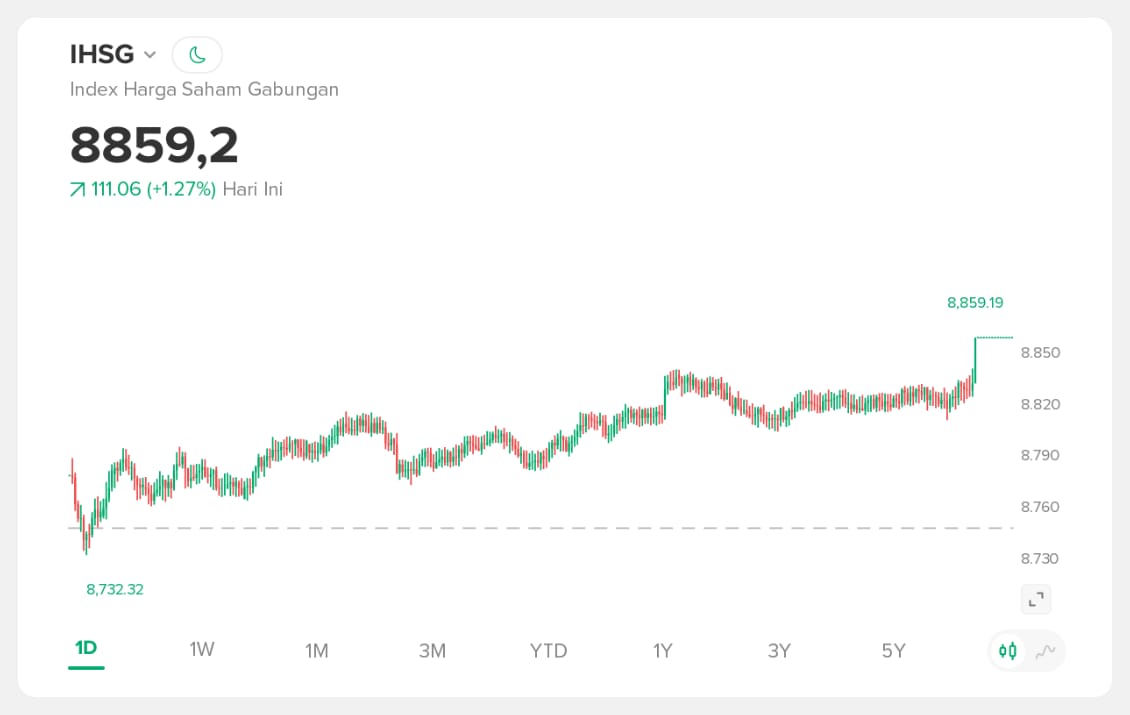Click the 8,732.32 low price label

coord(115,589)
